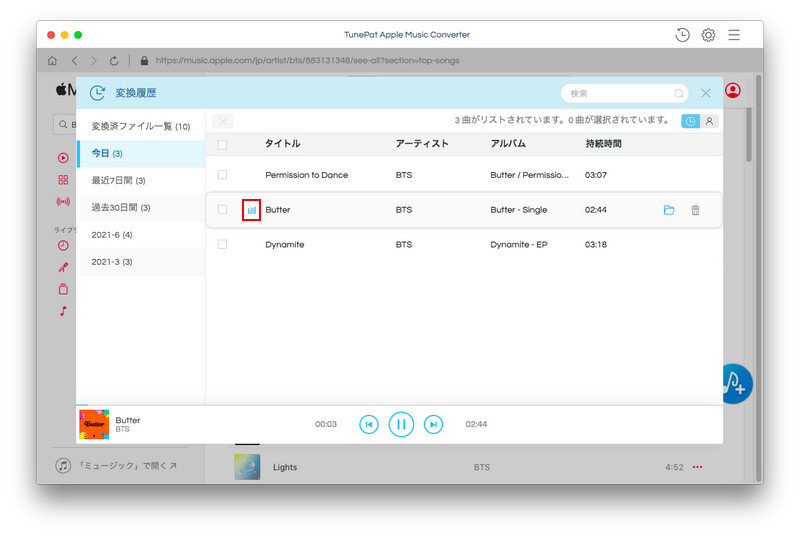The image size is (800, 536).
Task: Open Browse grid icon in Apple Music sidebar
Action: click(63, 180)
